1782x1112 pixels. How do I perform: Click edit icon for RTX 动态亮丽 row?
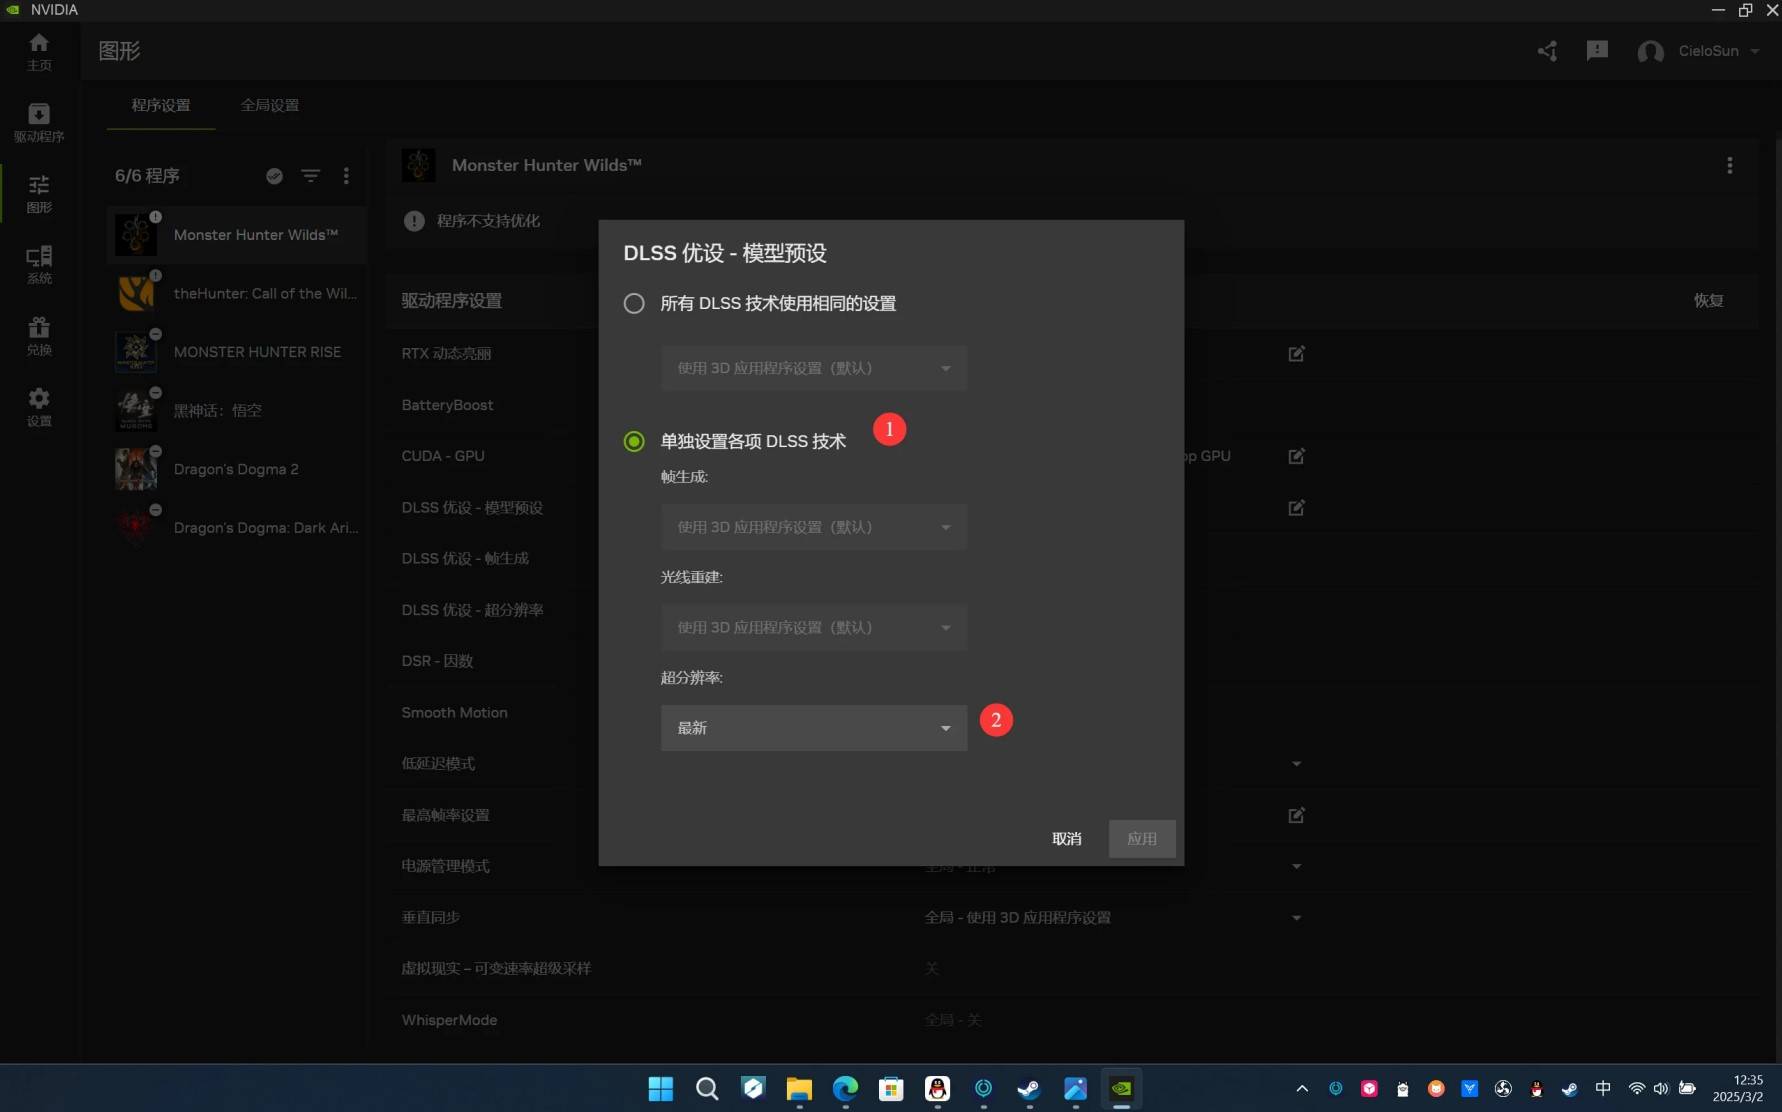click(1296, 353)
